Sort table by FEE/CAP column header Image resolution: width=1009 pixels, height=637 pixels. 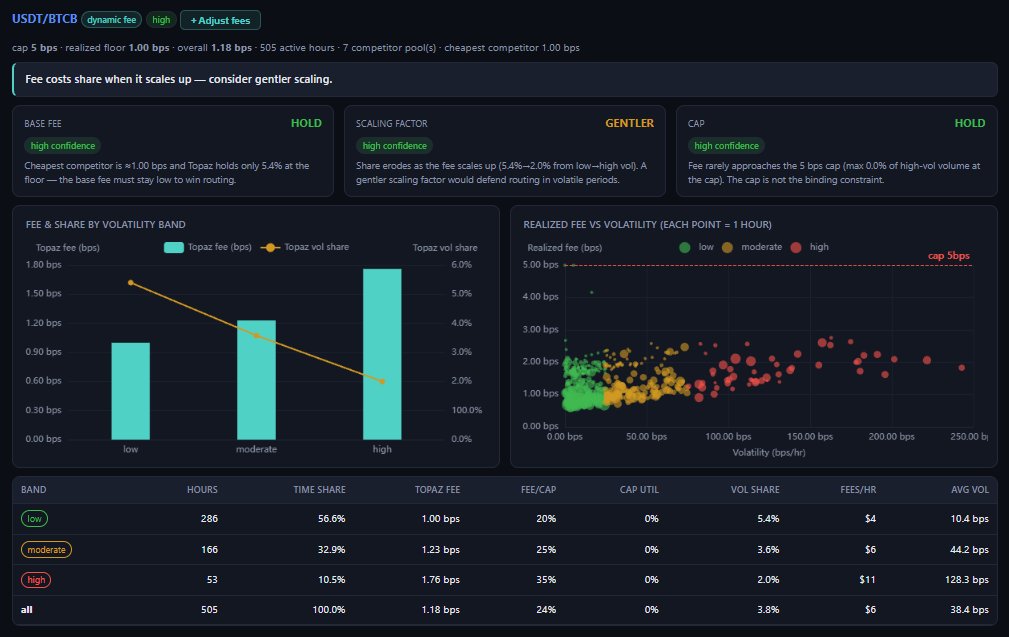point(538,490)
